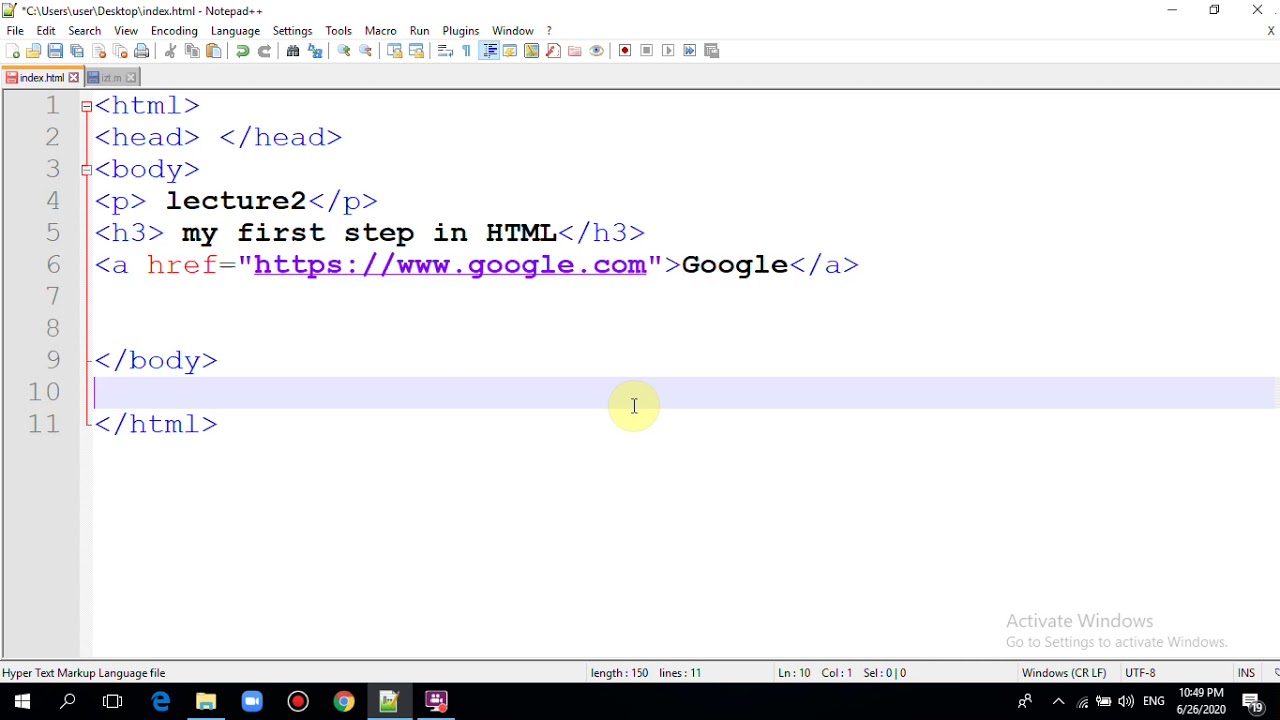This screenshot has width=1280, height=720.
Task: Collapse the body tag fold marker
Action: click(x=87, y=170)
